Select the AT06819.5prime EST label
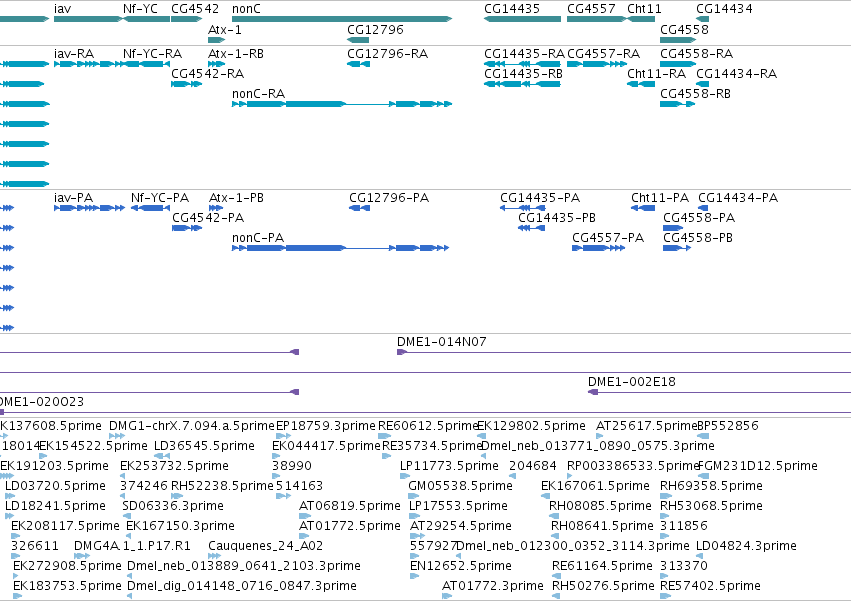Viewport: 851px width, 601px height. coord(350,505)
